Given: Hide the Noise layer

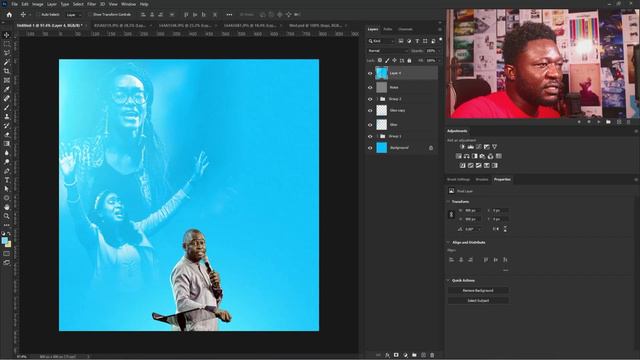Looking at the screenshot, I should point(370,87).
